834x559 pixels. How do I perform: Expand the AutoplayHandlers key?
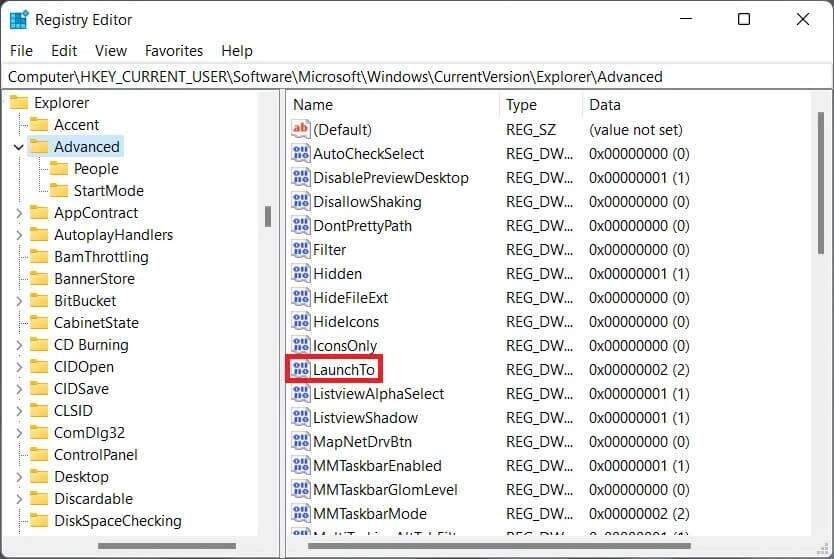coord(19,235)
